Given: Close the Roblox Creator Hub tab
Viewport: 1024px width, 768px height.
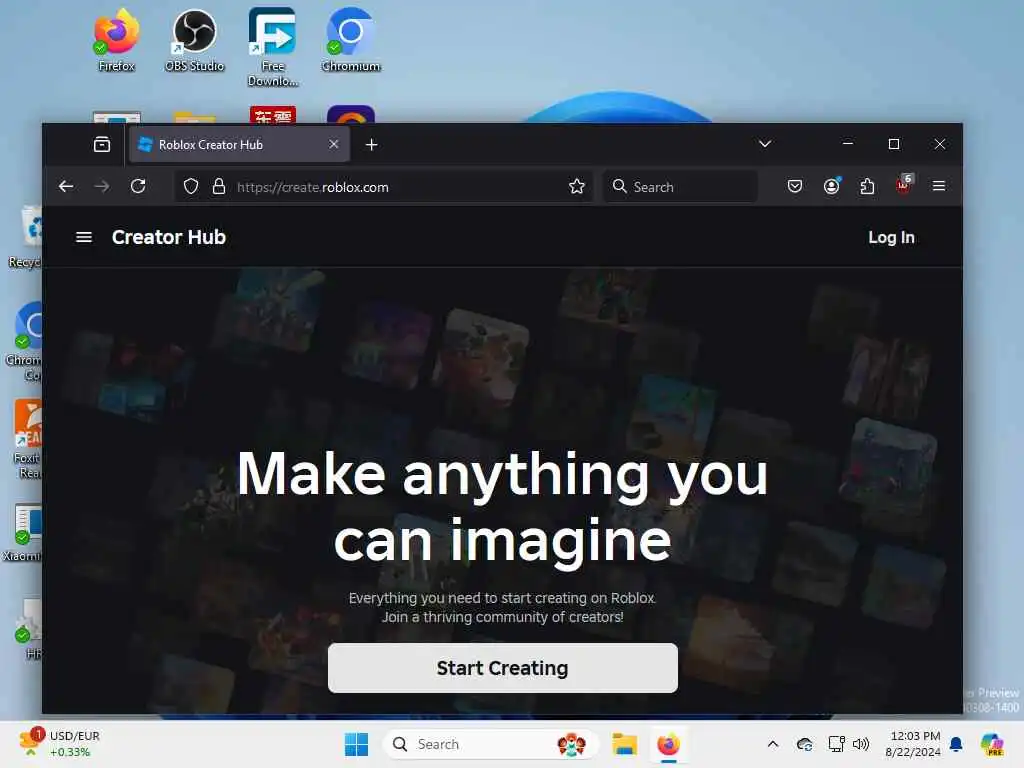Looking at the screenshot, I should [334, 144].
